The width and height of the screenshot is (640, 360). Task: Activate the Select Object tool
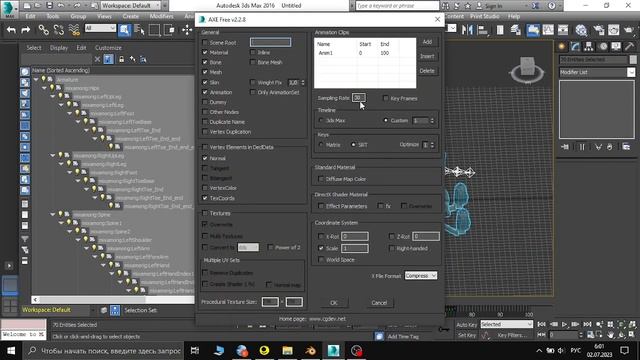point(124,30)
